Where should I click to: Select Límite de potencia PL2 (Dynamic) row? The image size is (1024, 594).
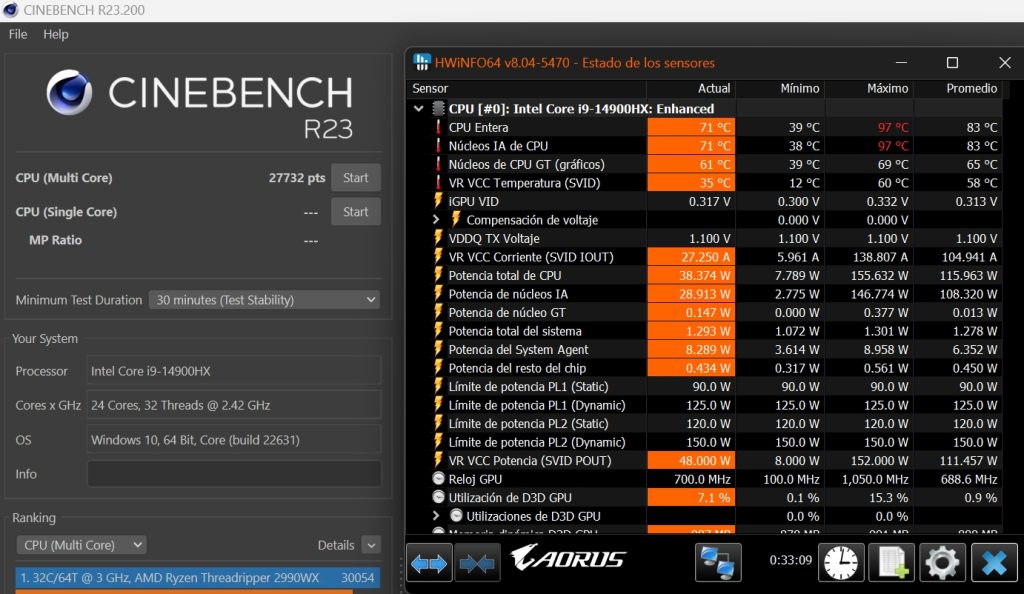click(x=705, y=442)
